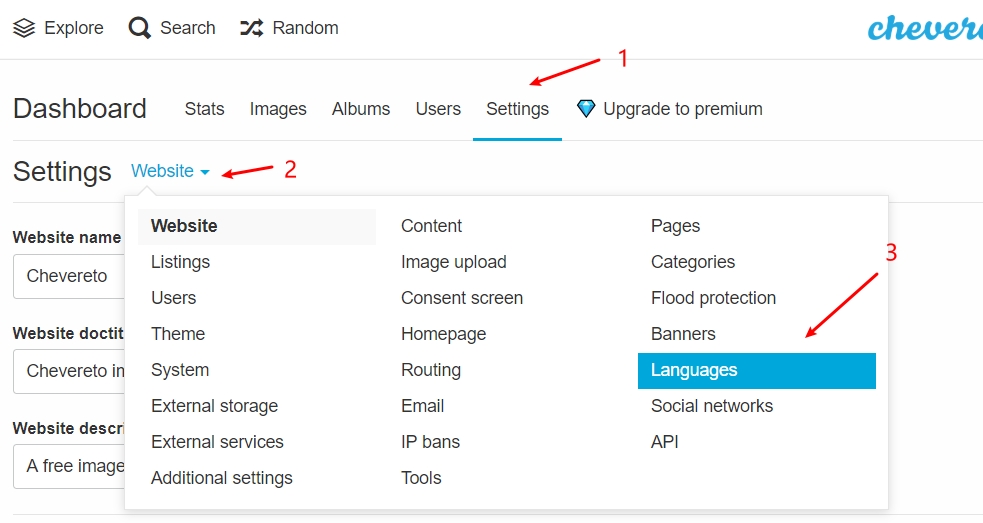Image resolution: width=983 pixels, height=523 pixels.
Task: Select Languages in the settings menu
Action: pyautogui.click(x=757, y=371)
